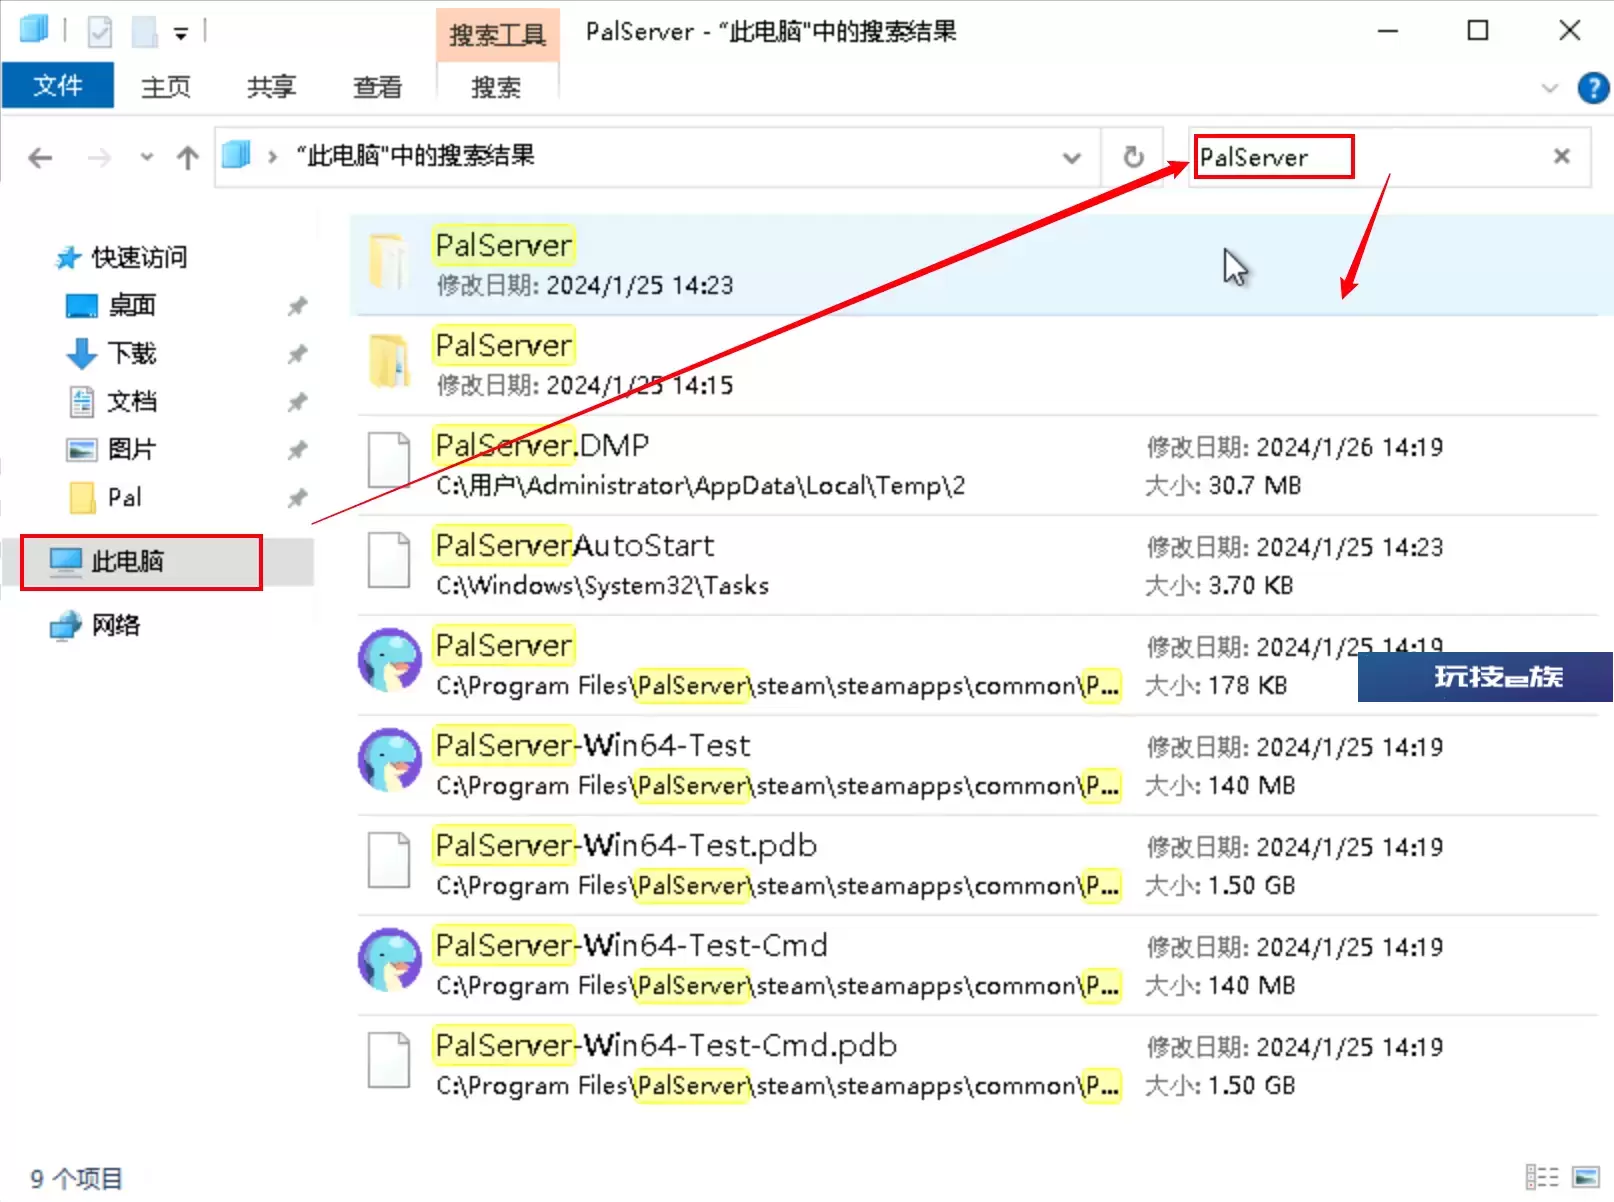Viewport: 1614px width, 1202px height.
Task: Click the PalServer.DMP file name
Action: 542,445
